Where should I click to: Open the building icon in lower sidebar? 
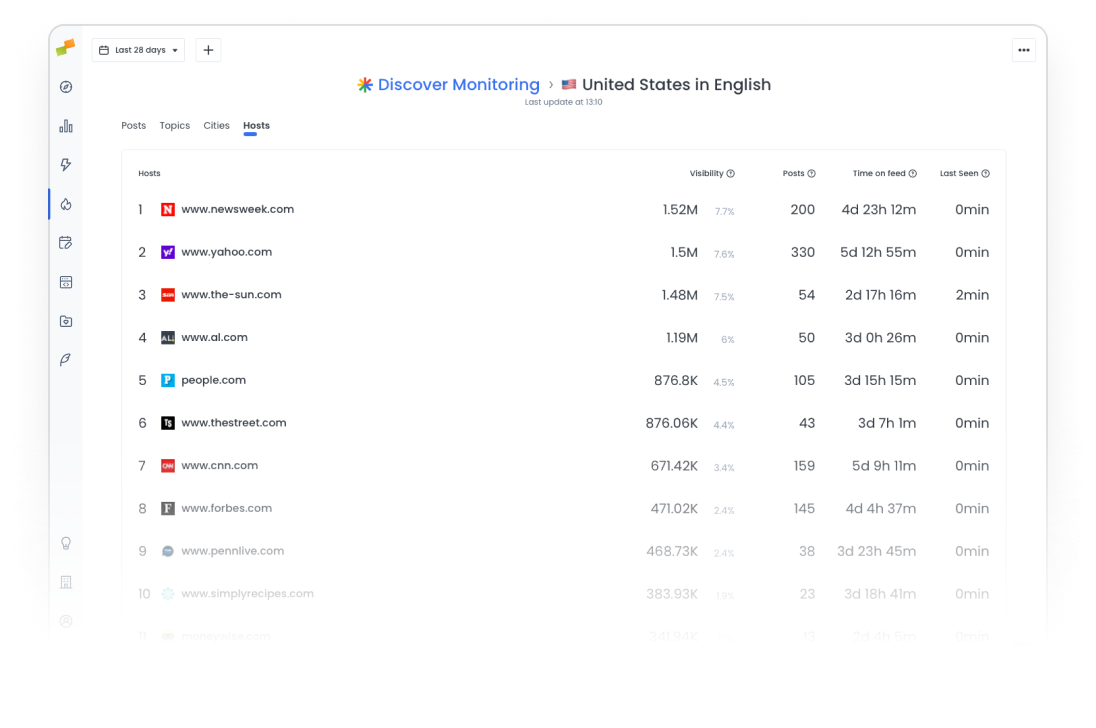click(65, 581)
